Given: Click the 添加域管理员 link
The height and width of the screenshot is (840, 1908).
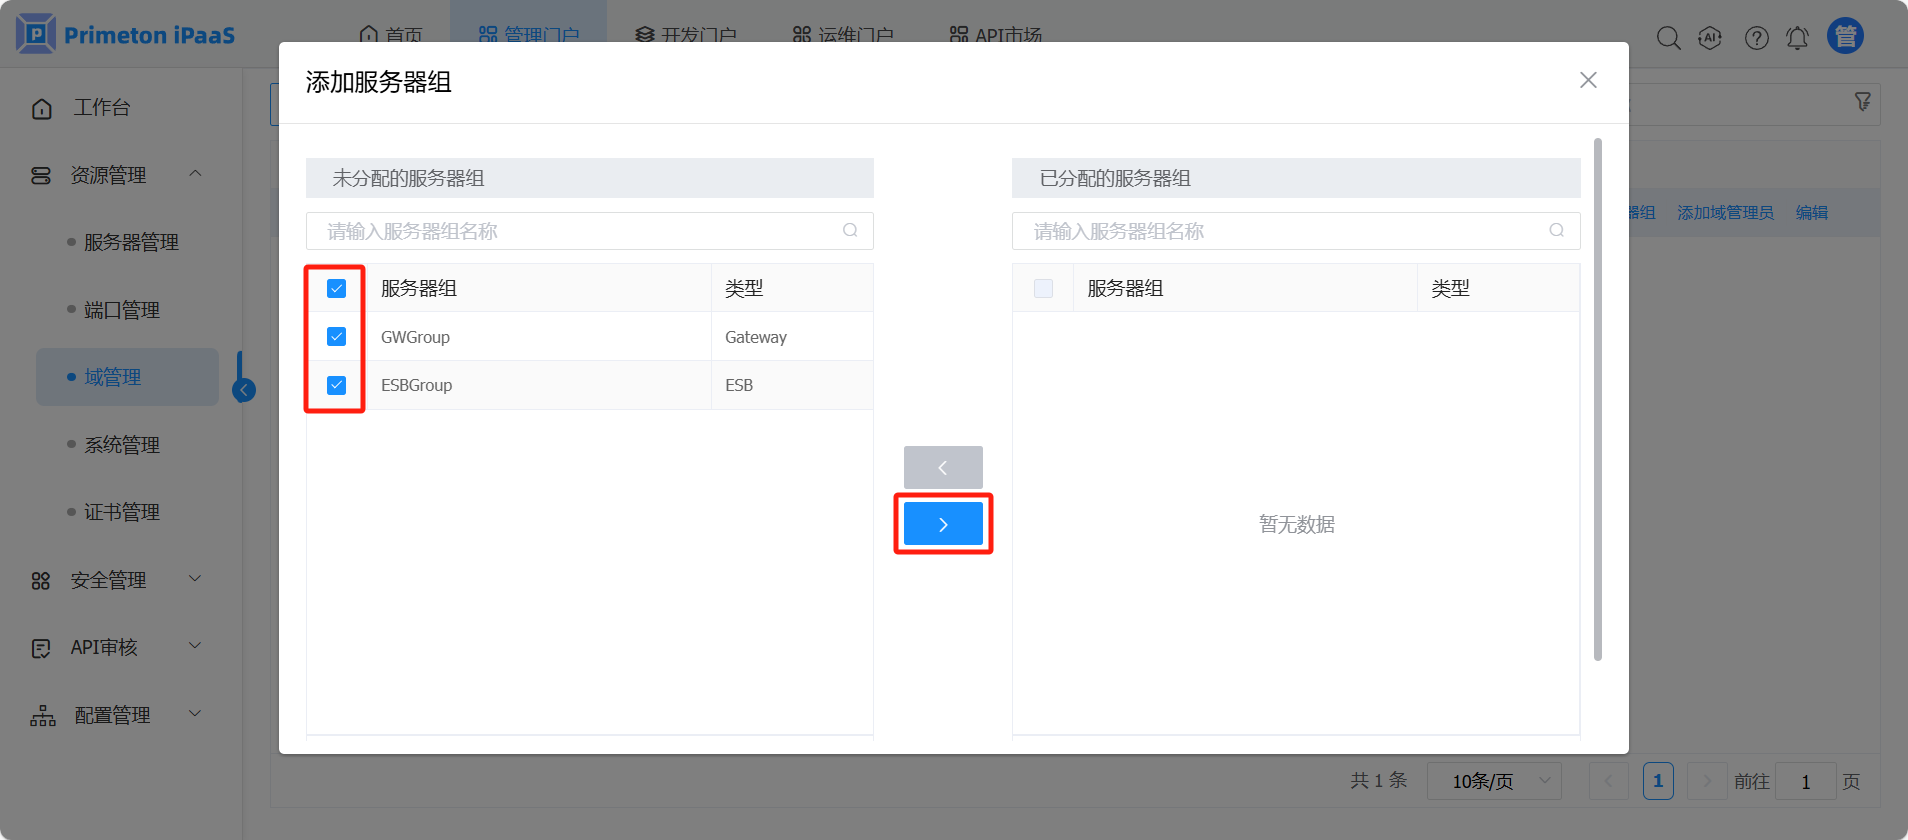Looking at the screenshot, I should click(1725, 212).
